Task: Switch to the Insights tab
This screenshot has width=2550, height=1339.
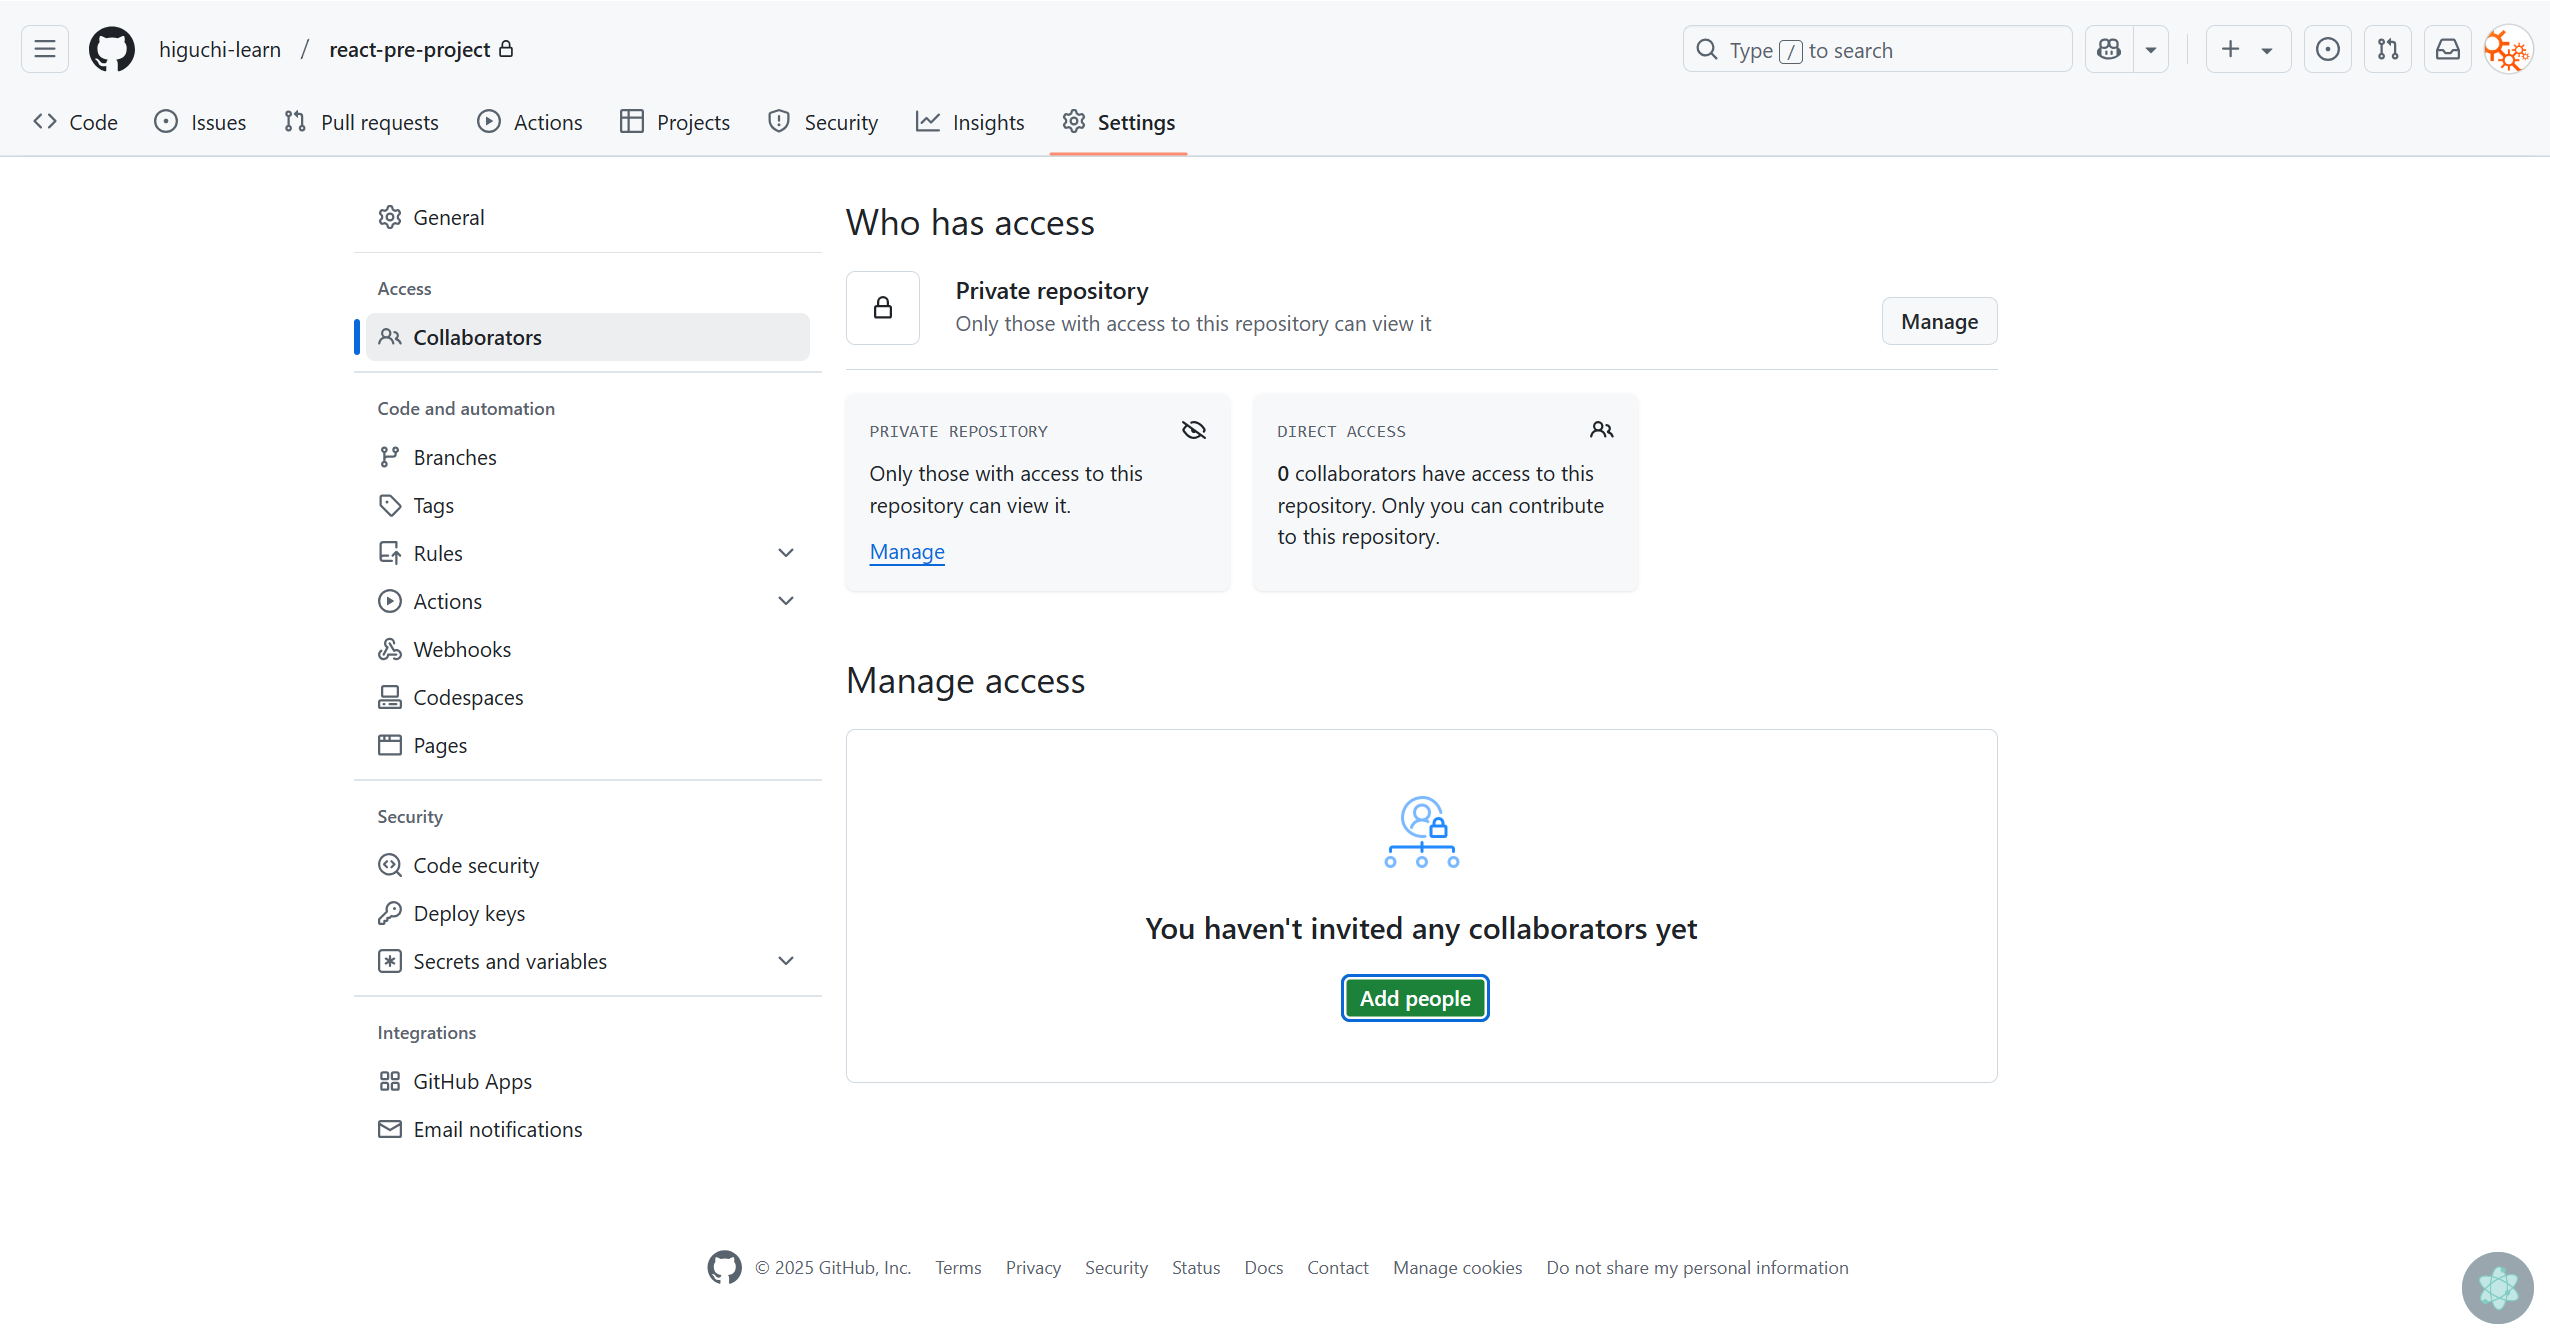Action: pyautogui.click(x=970, y=122)
